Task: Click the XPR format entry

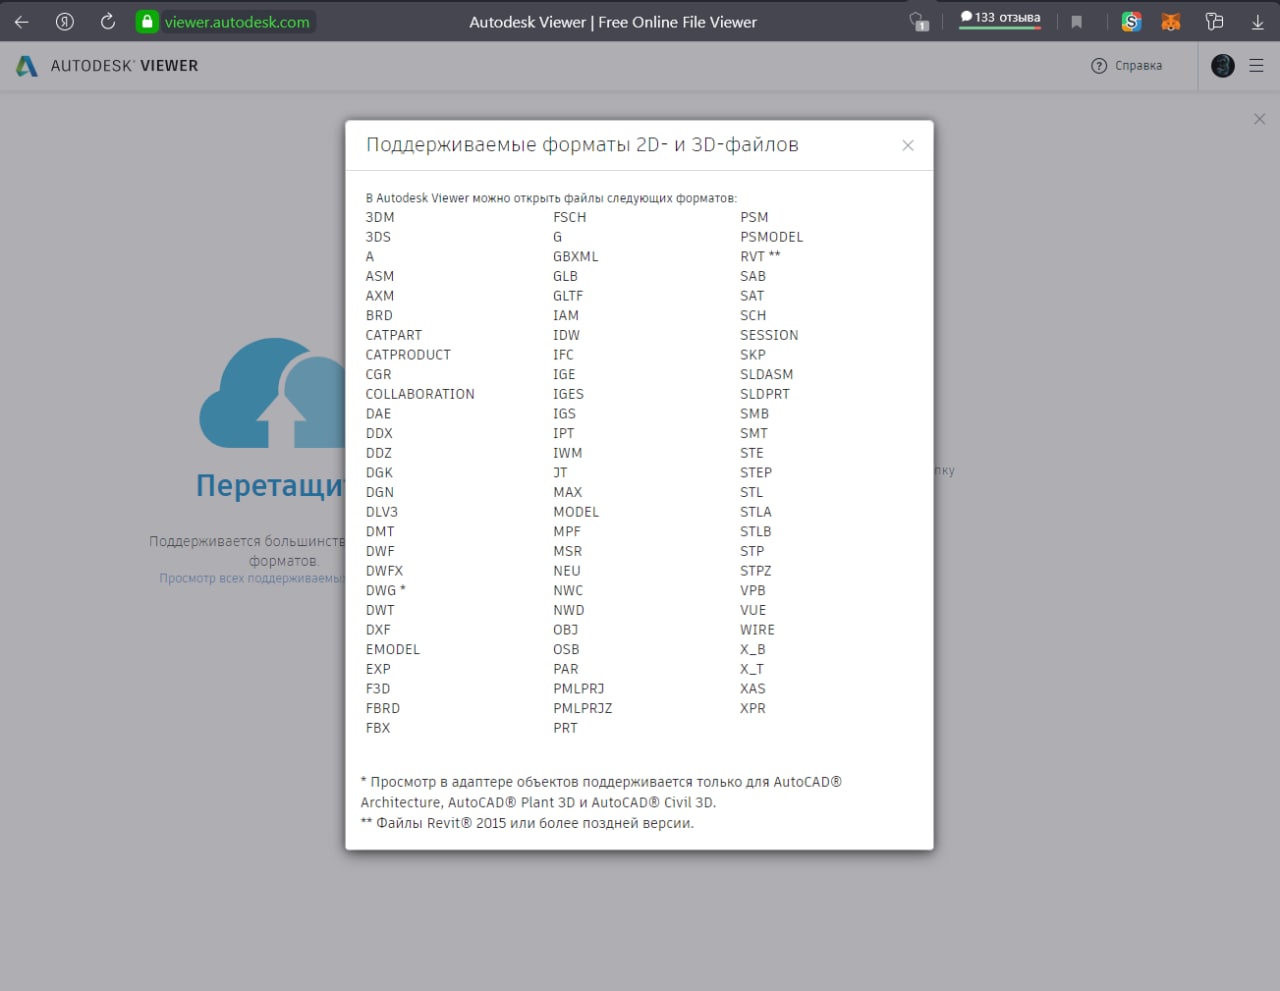Action: click(753, 708)
